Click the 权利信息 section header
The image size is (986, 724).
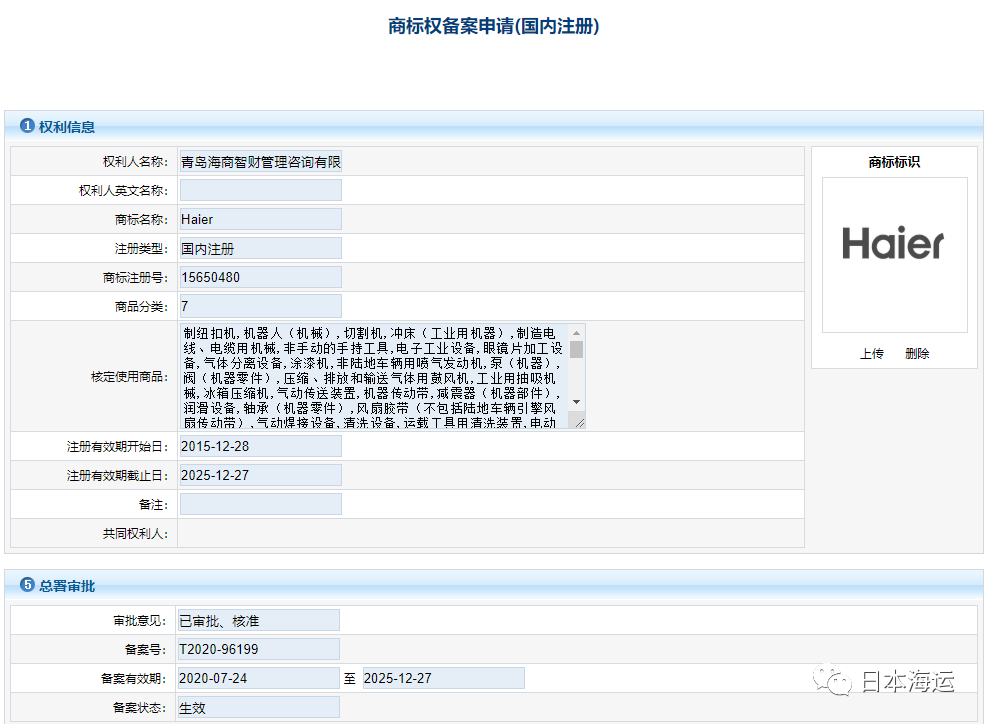(x=494, y=126)
